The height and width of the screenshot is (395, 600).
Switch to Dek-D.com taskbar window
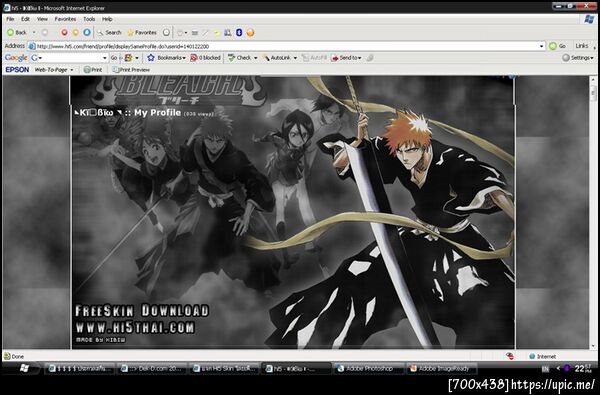pos(152,369)
